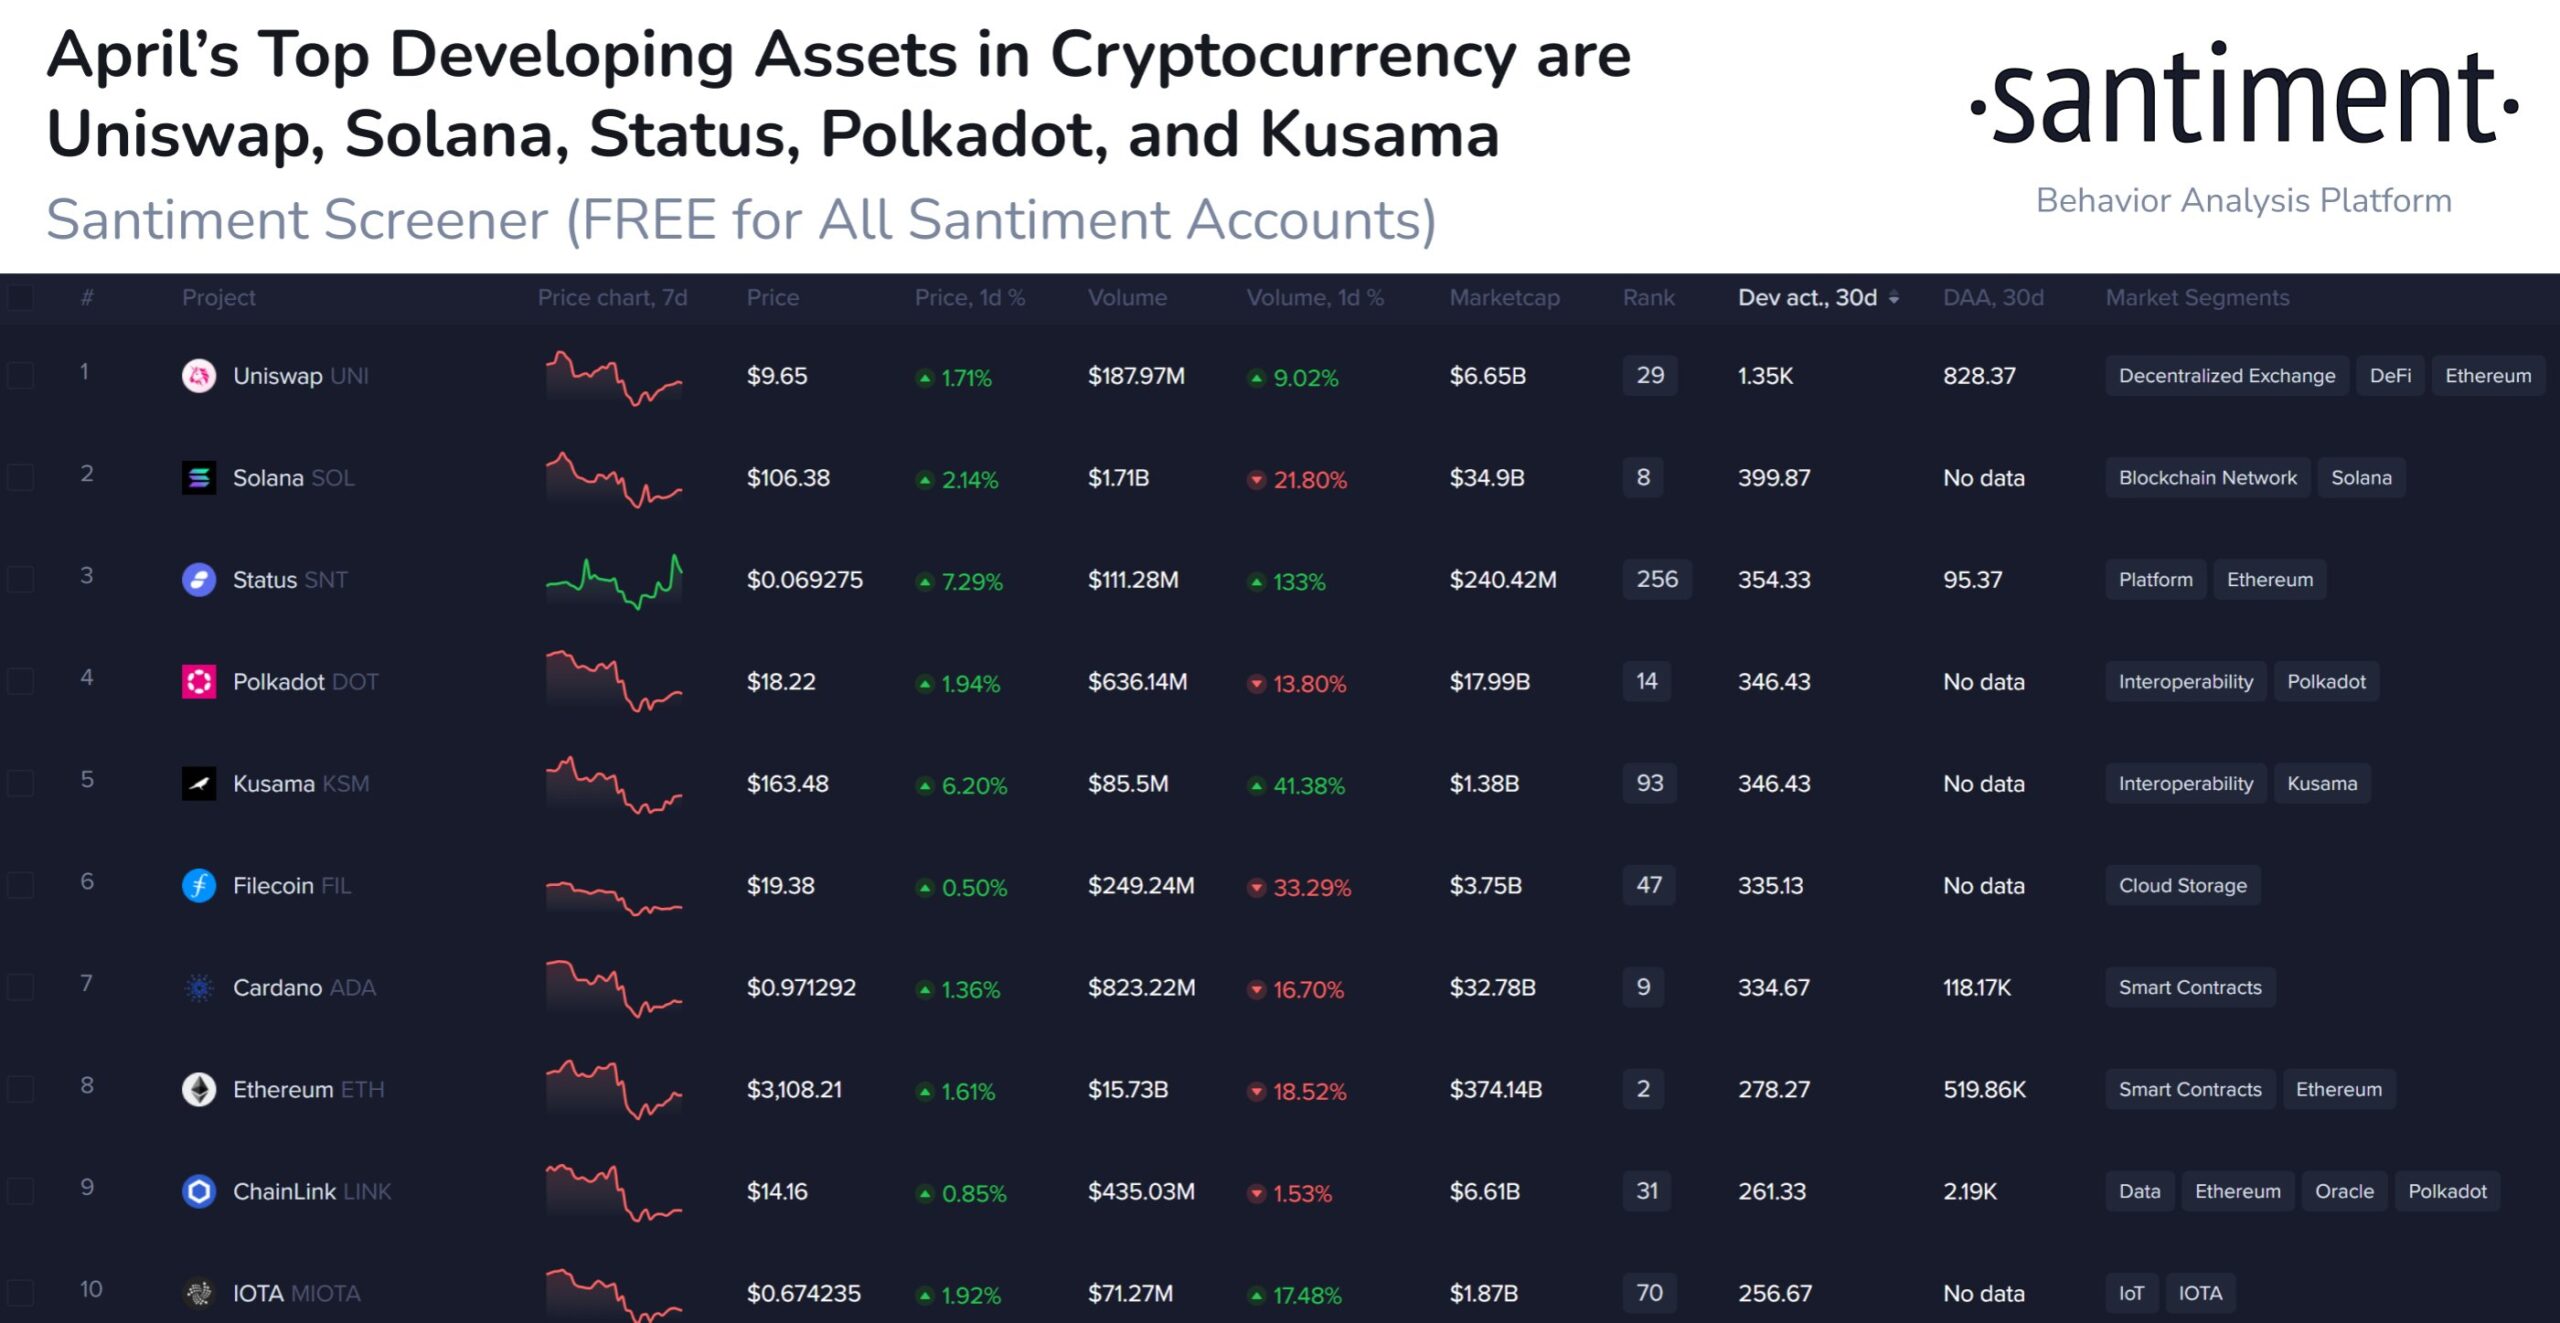The width and height of the screenshot is (2560, 1323).
Task: Click the Market Segments column header
Action: click(x=2197, y=298)
